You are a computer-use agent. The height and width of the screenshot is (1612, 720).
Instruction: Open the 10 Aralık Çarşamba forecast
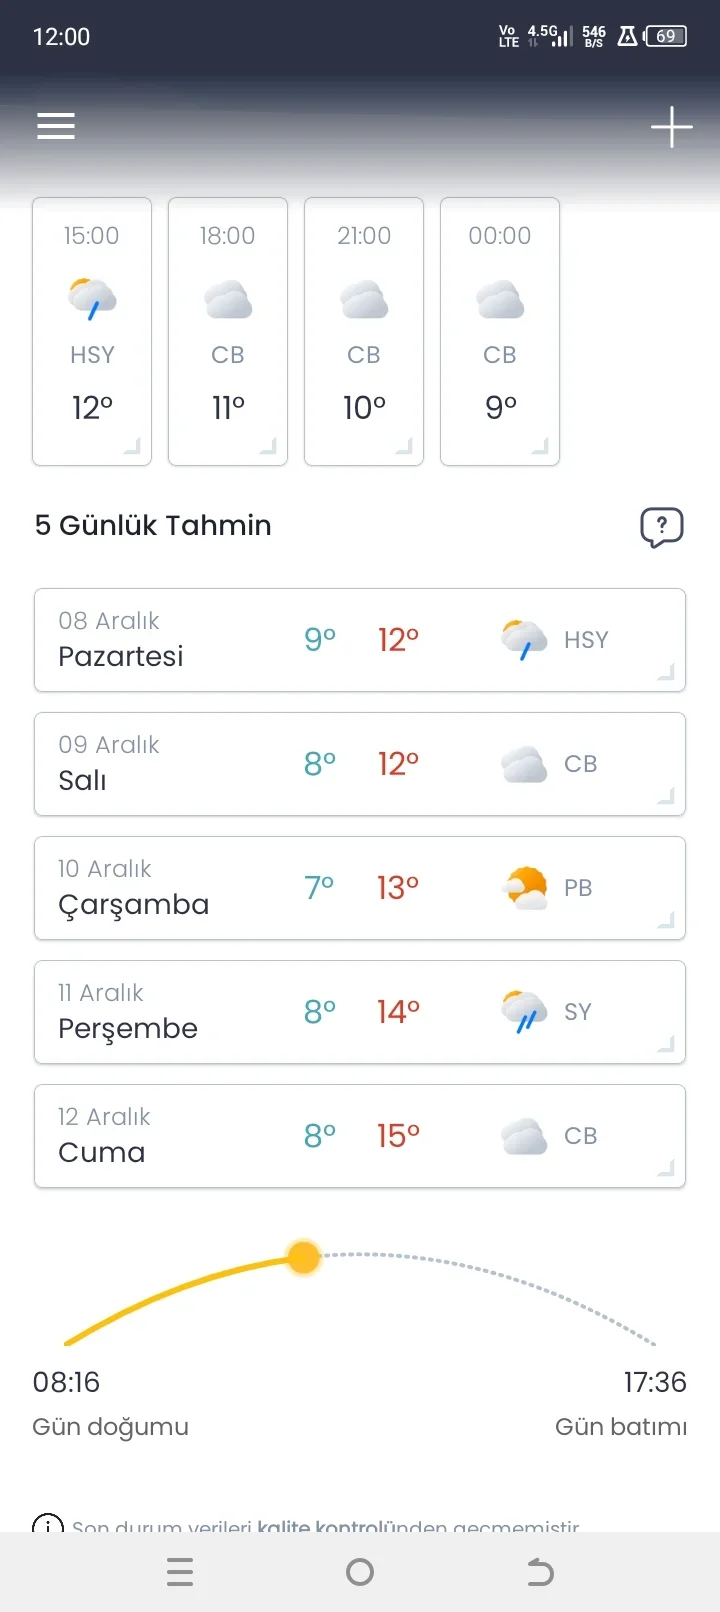(x=359, y=888)
